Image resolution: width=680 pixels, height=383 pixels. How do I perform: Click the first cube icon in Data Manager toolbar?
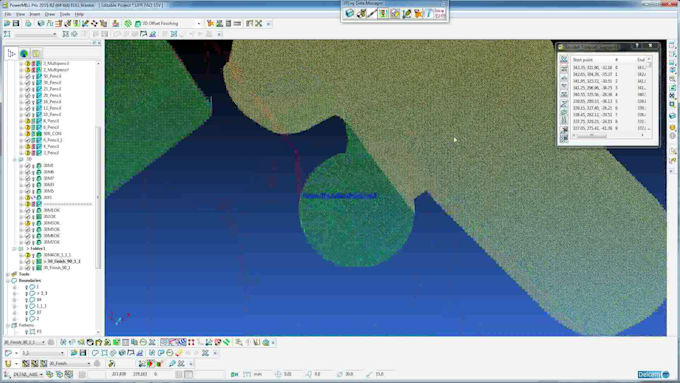coord(350,13)
